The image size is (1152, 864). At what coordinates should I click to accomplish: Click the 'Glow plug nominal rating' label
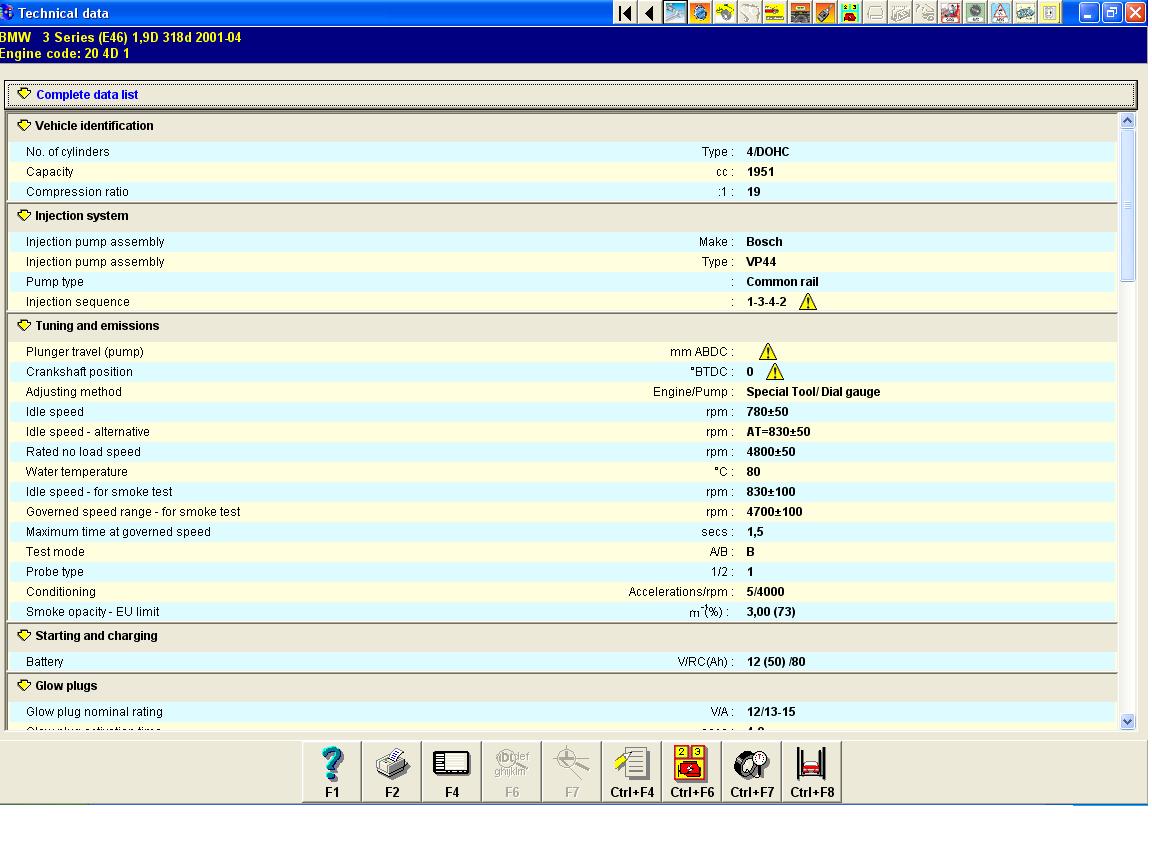[94, 712]
